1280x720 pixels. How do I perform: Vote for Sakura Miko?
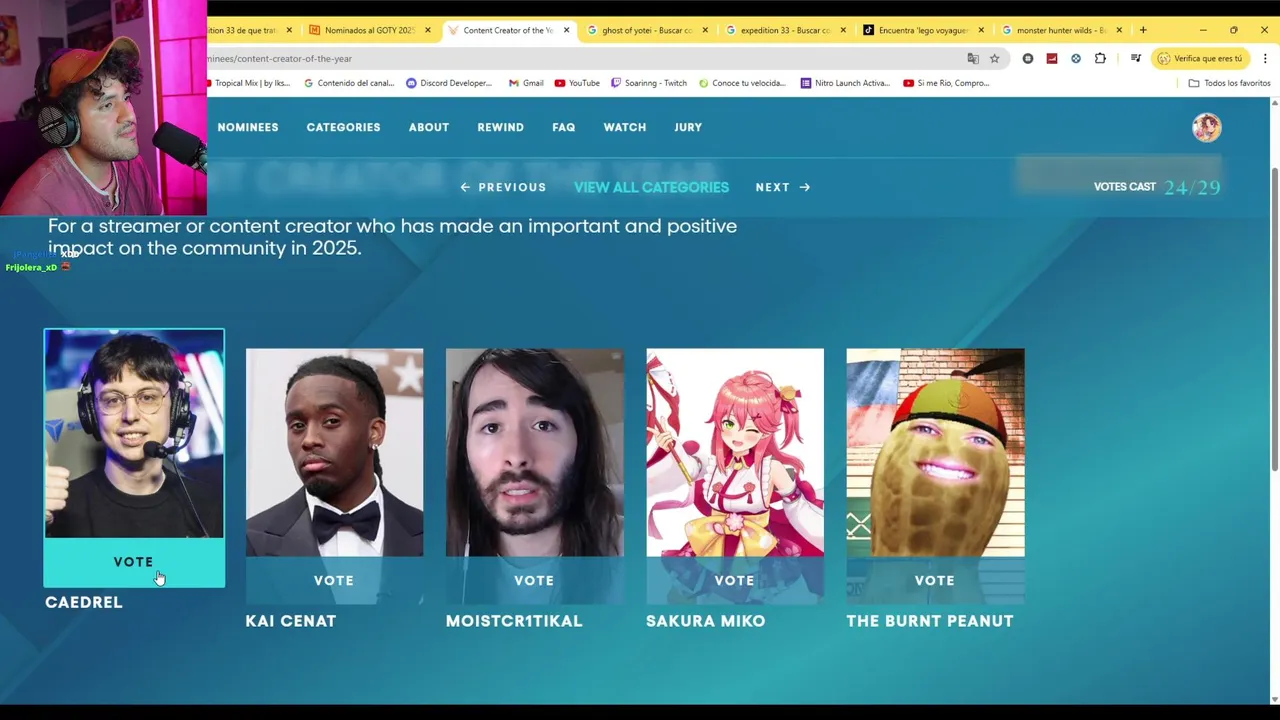pyautogui.click(x=734, y=580)
